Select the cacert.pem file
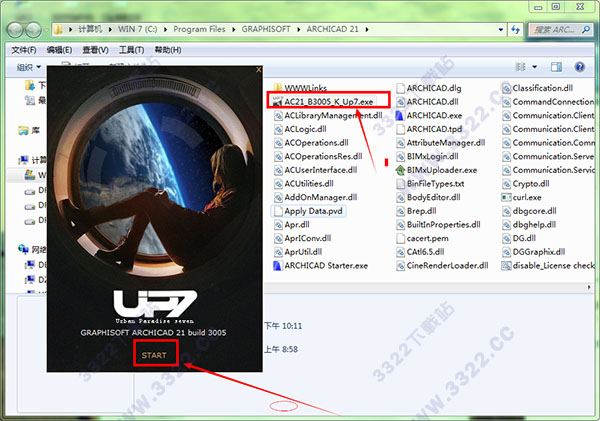 (423, 238)
